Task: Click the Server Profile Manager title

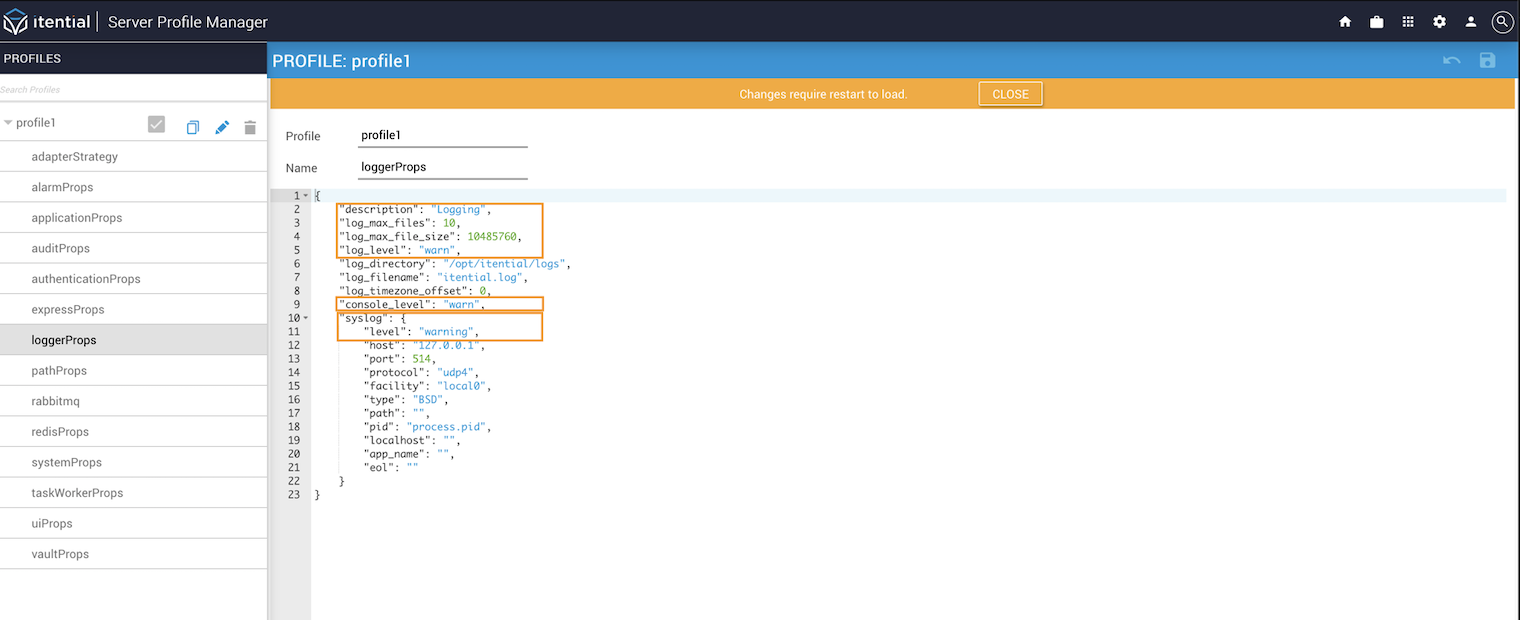Action: [x=188, y=22]
